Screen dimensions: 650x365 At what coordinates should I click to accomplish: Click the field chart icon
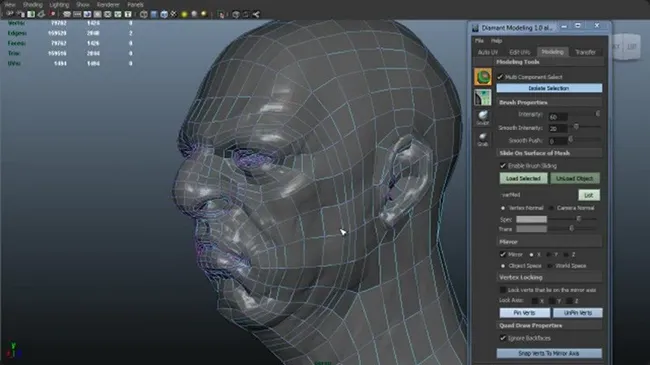107,15
